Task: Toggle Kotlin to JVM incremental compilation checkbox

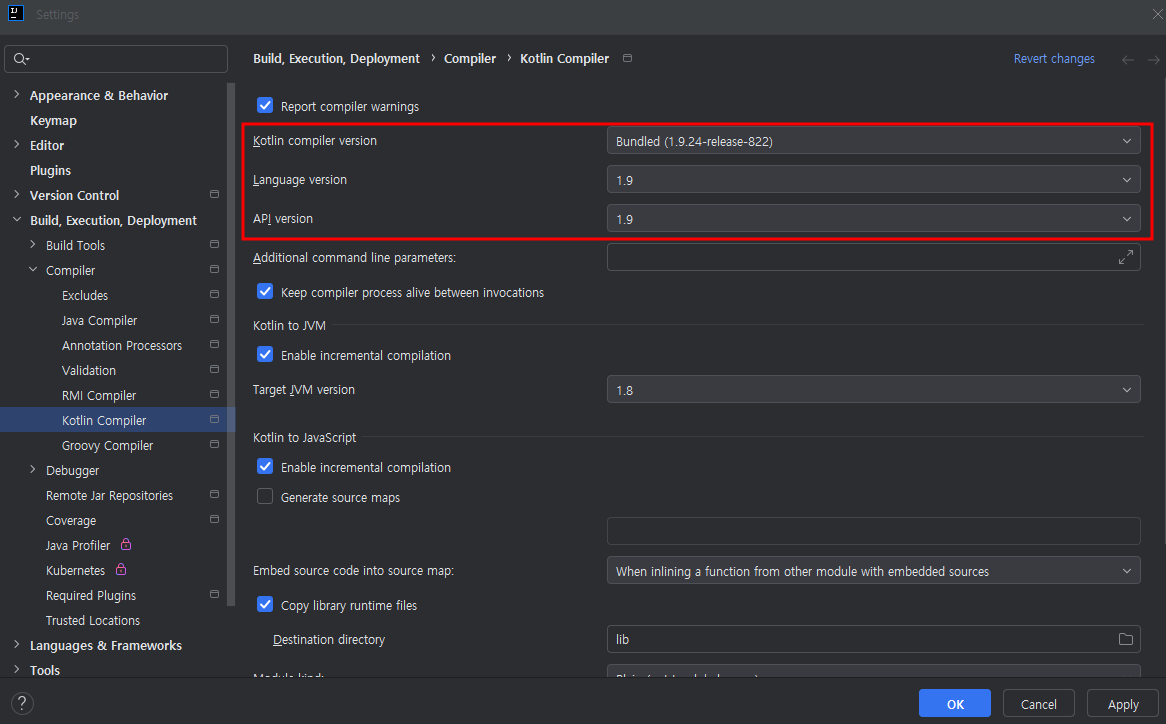Action: pyautogui.click(x=265, y=355)
